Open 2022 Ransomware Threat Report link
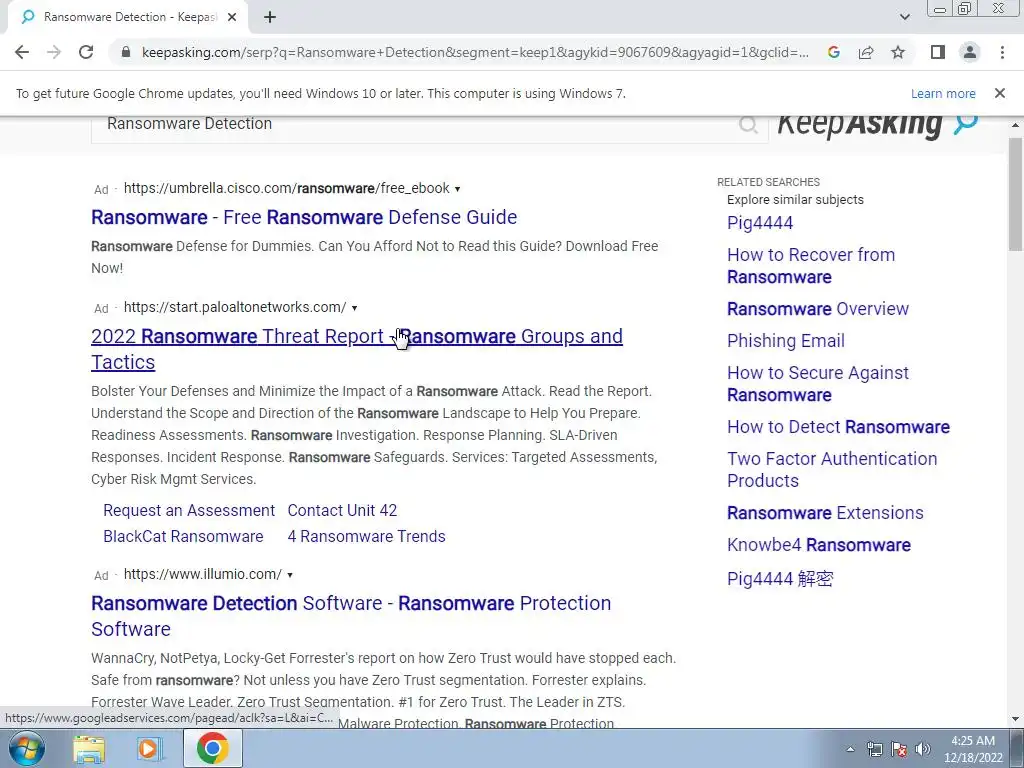This screenshot has width=1024, height=768. point(357,349)
